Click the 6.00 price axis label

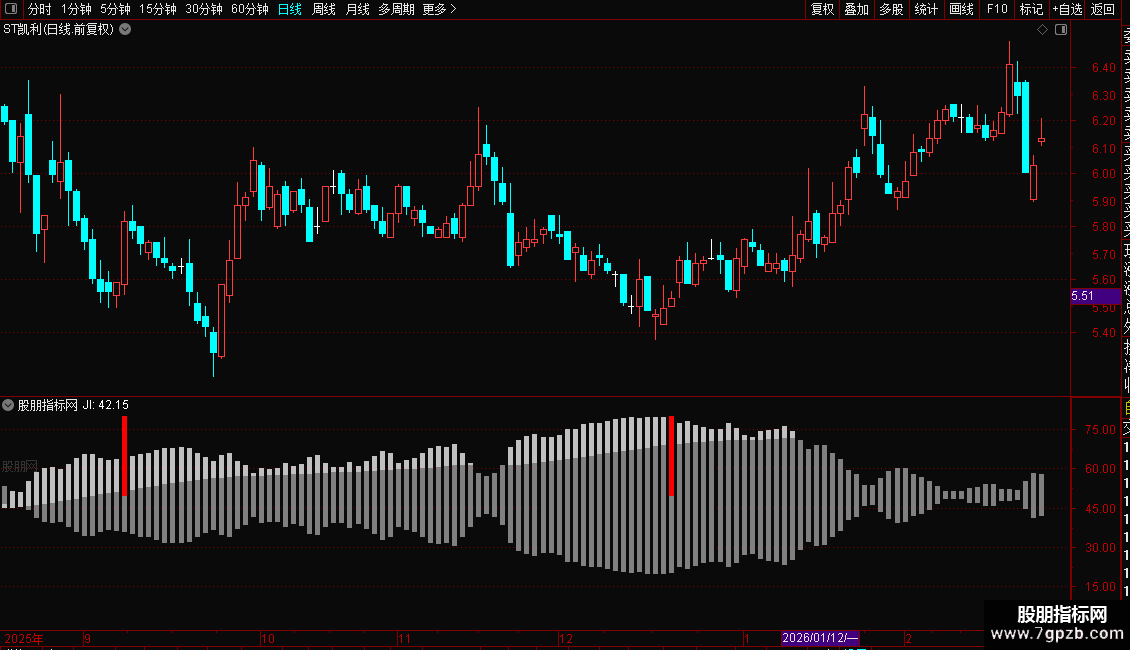tap(1103, 174)
